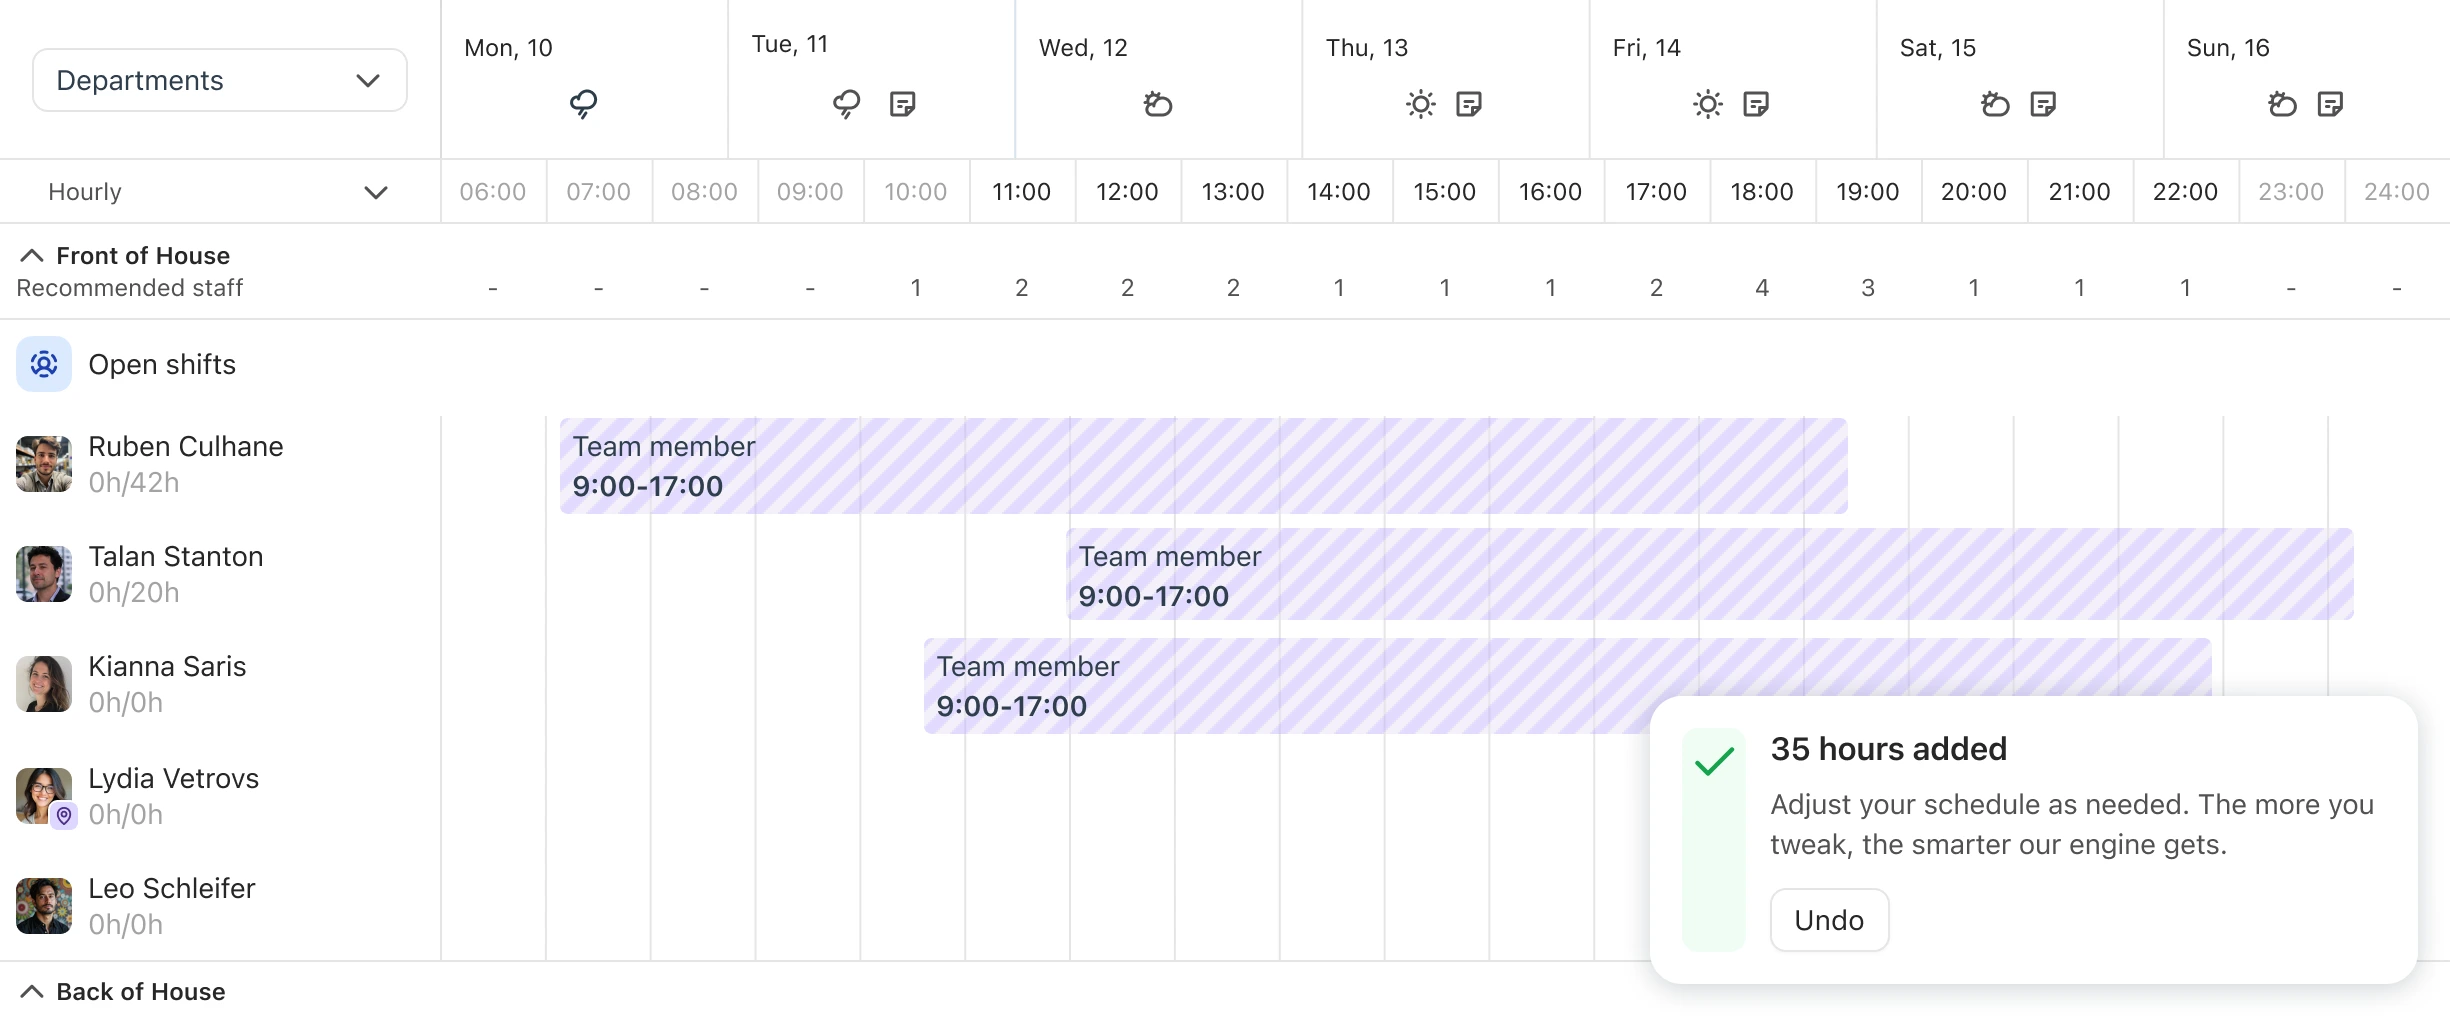This screenshot has width=2450, height=1016.
Task: Select the Sat, 15 day column header
Action: tap(2020, 79)
